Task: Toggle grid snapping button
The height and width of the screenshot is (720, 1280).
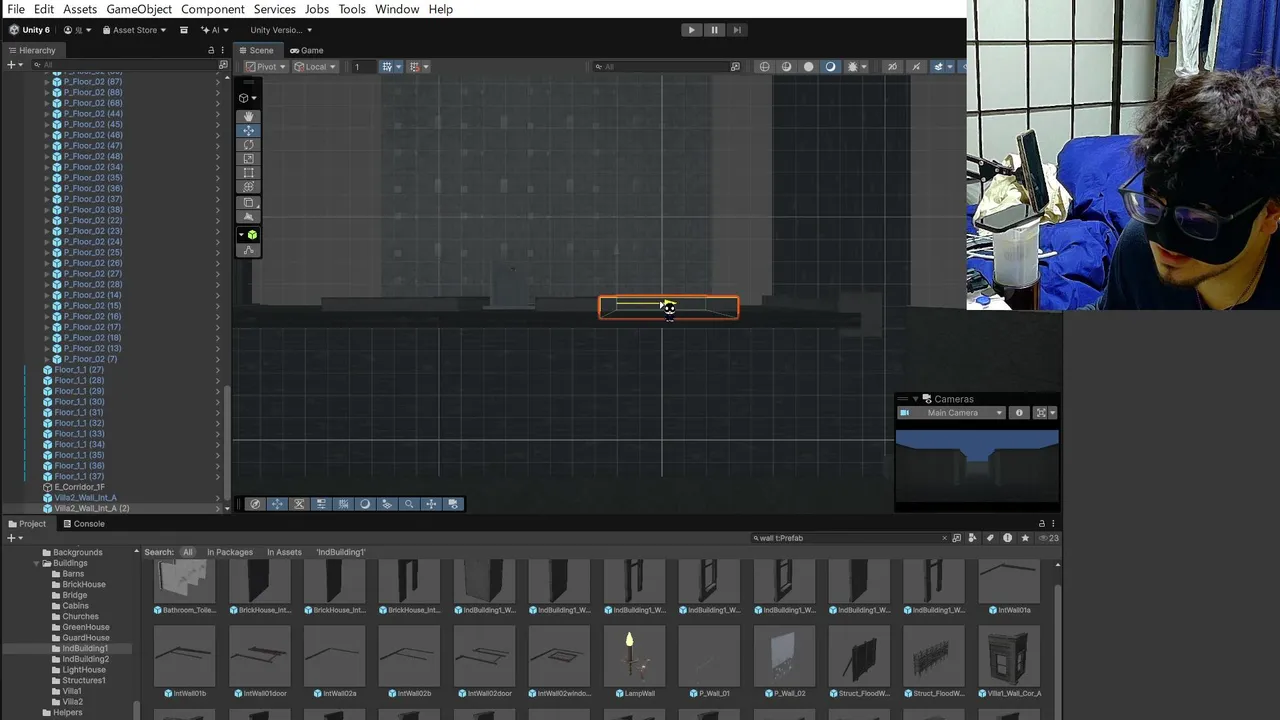Action: pyautogui.click(x=387, y=67)
